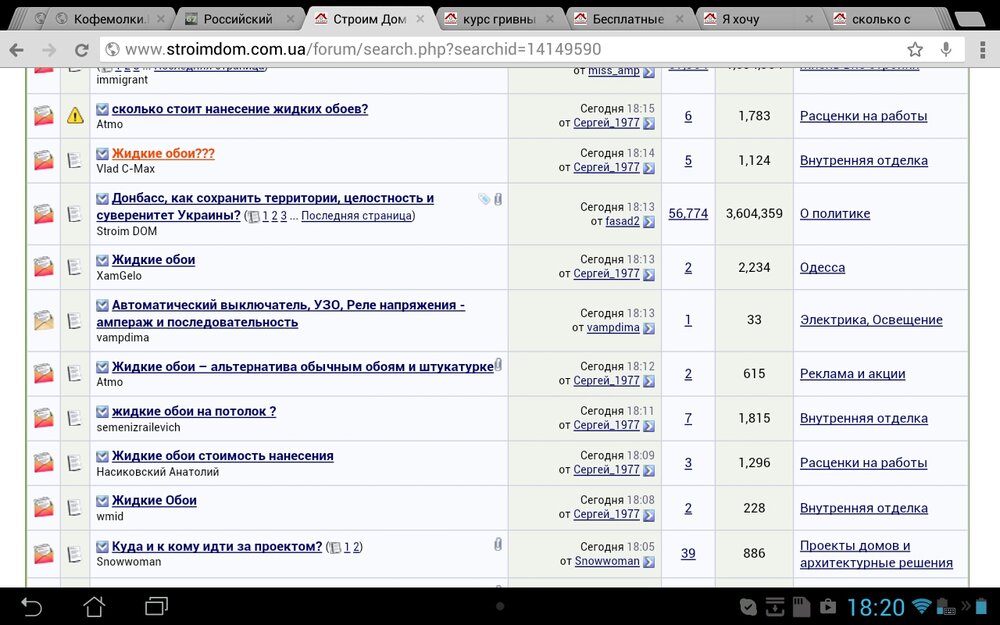Screen dimensions: 1000x625
Task: Open the Skype icon in the system tray
Action: (747, 605)
